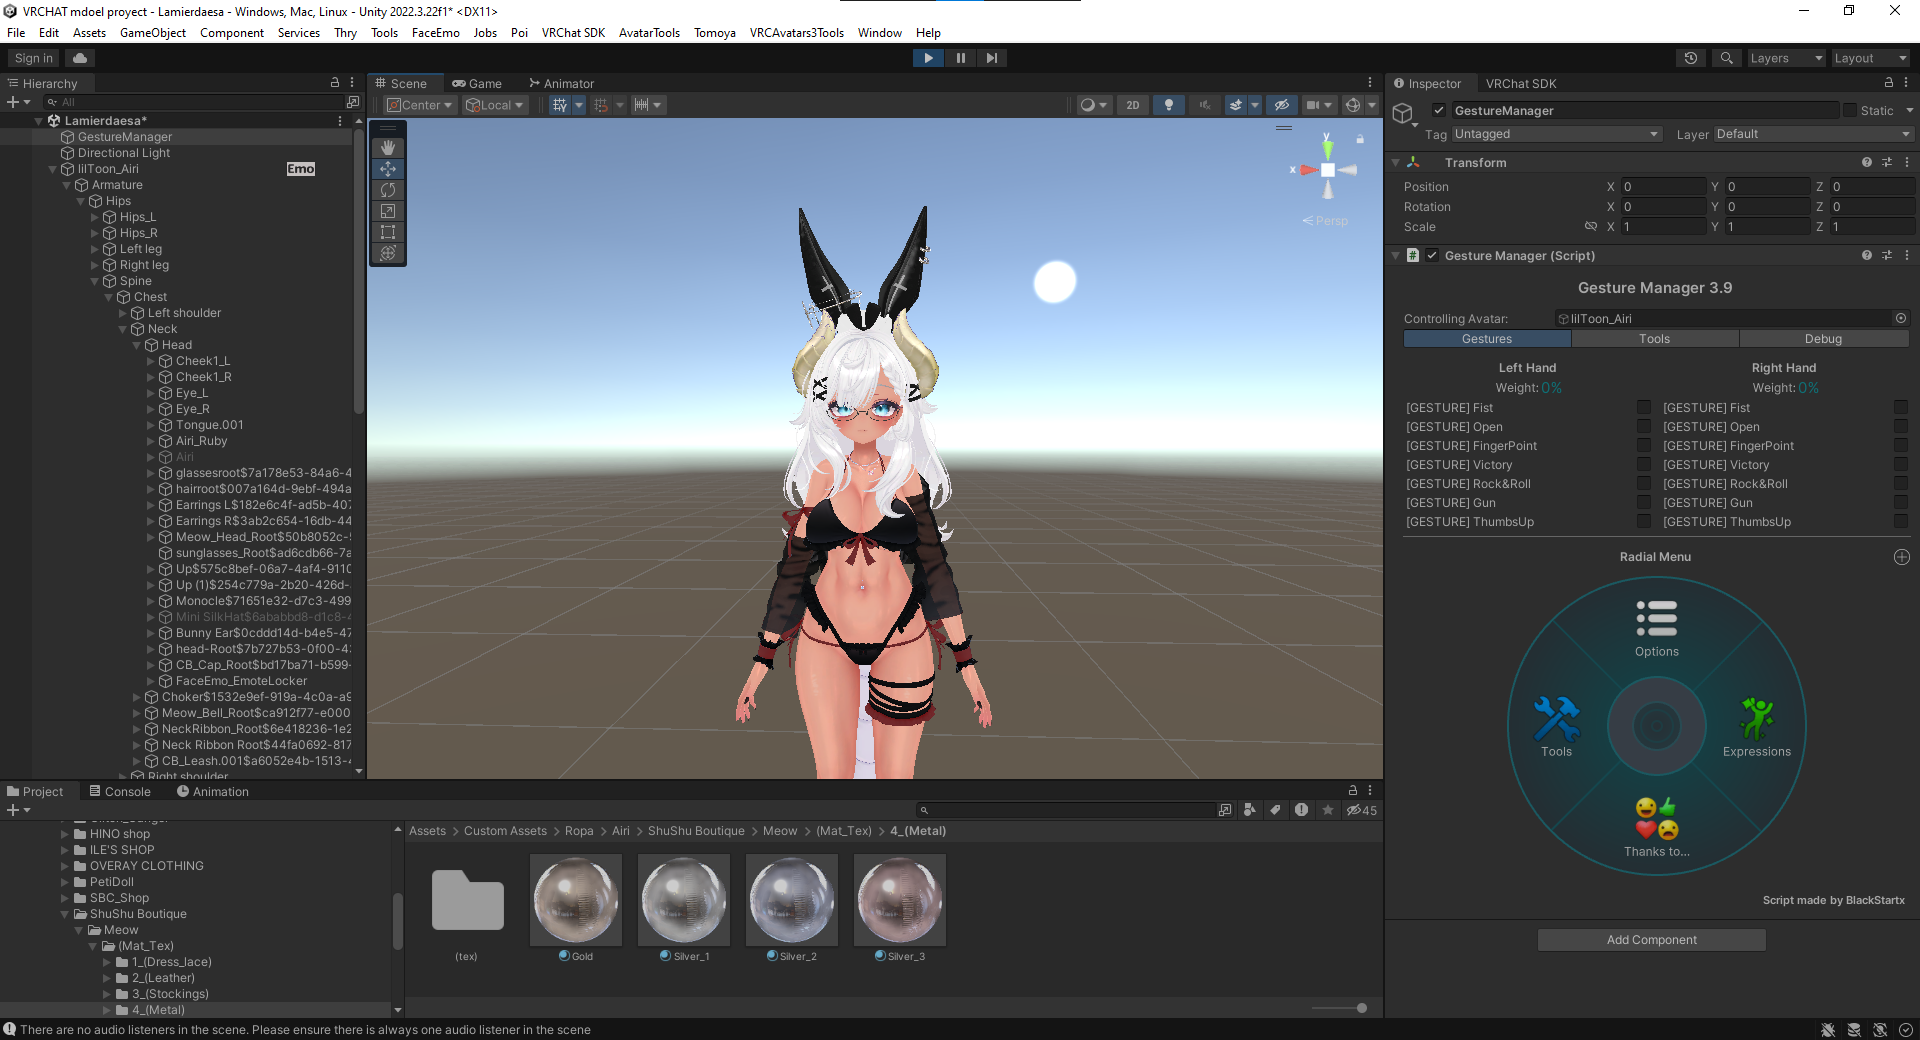
Task: Enable Left Hand Victory gesture checkbox
Action: tap(1643, 465)
